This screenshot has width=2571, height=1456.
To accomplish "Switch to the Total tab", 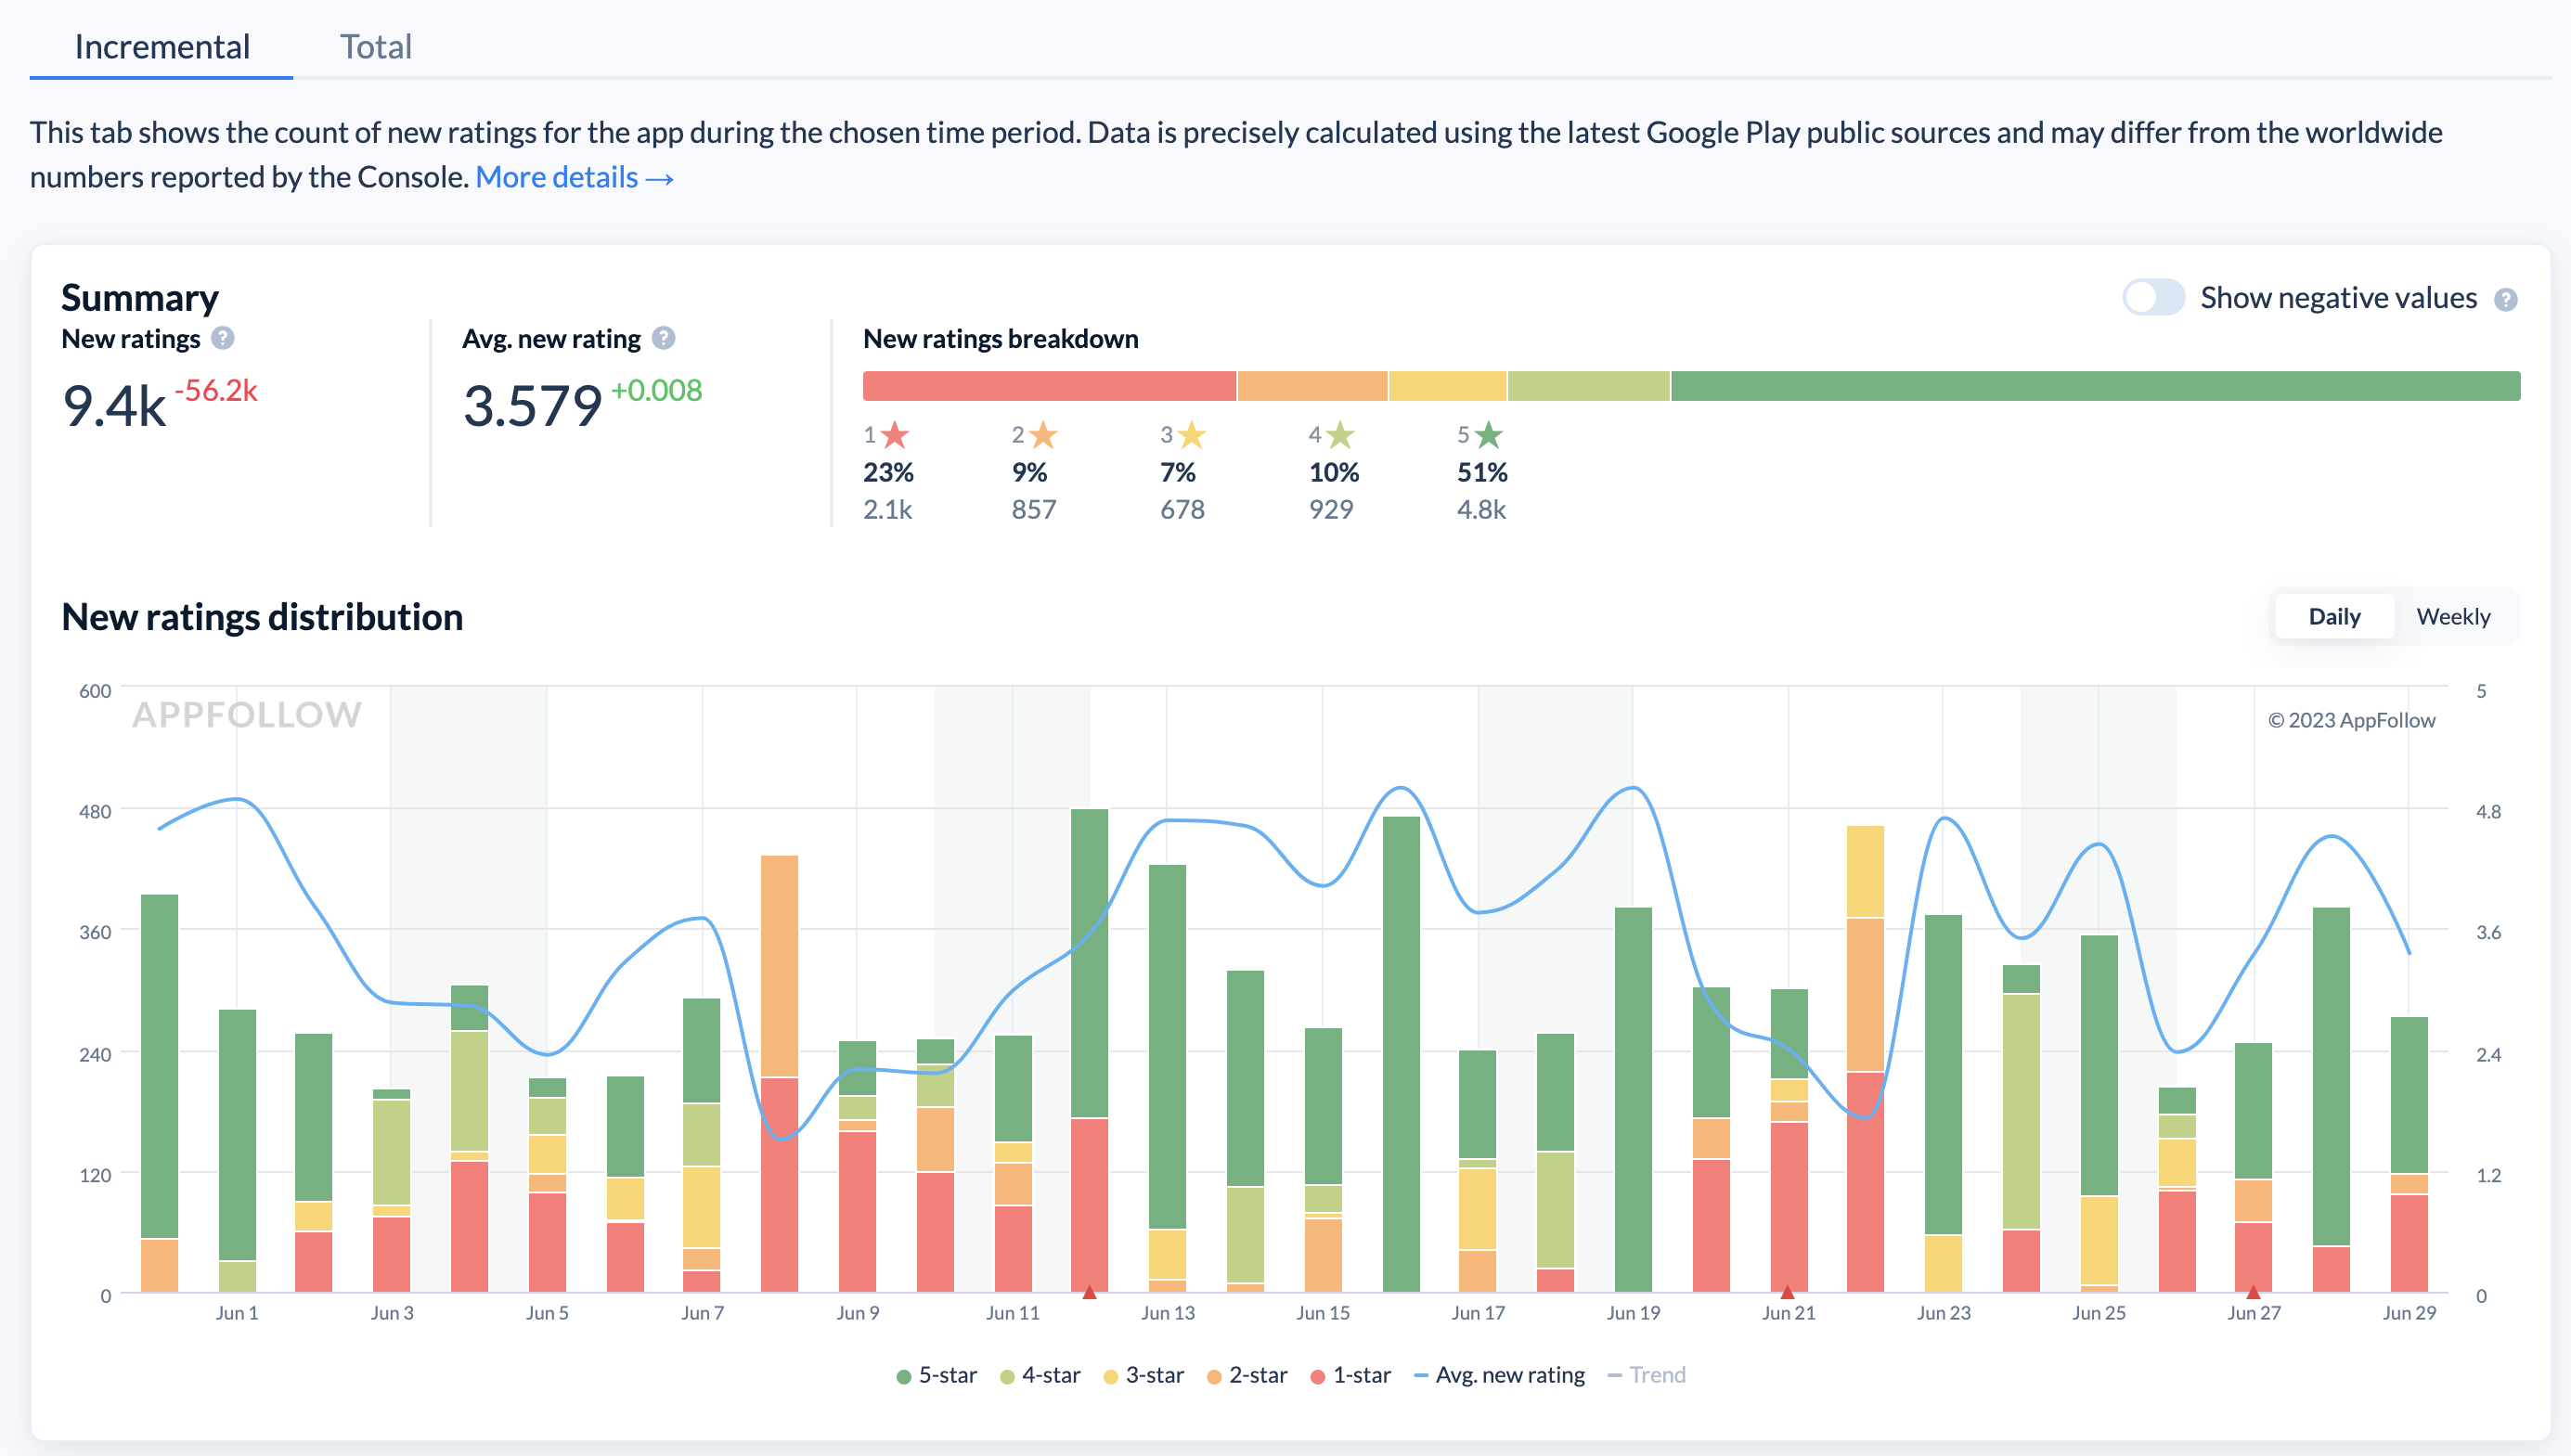I will click(377, 47).
